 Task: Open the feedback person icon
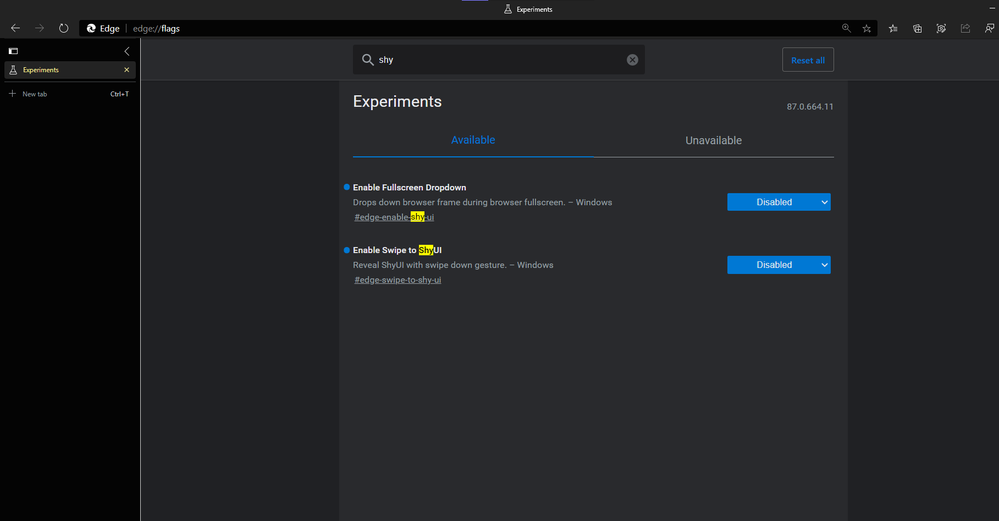click(x=989, y=28)
